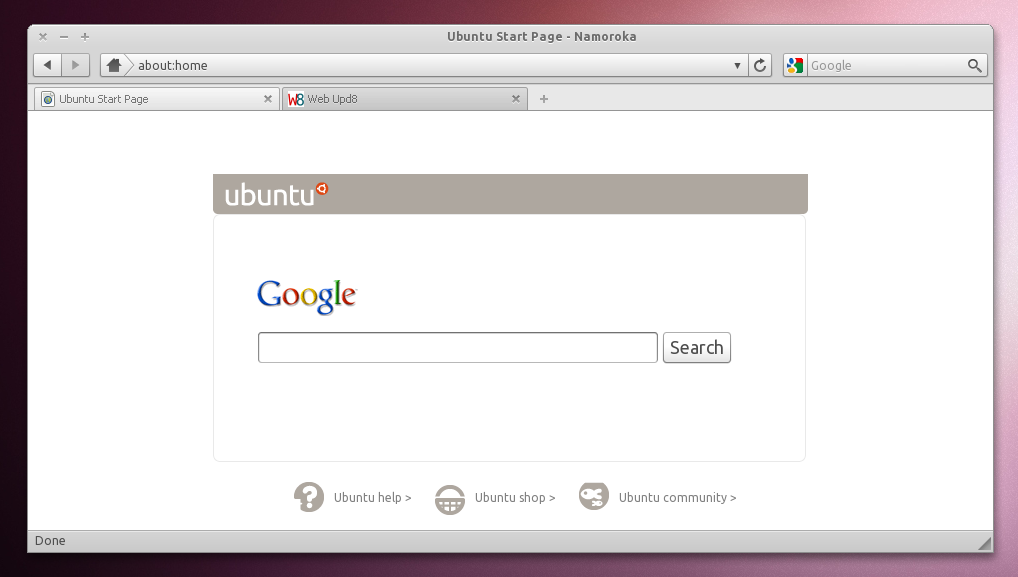
Task: Switch to the Web Upd8 tab
Action: pyautogui.click(x=404, y=99)
